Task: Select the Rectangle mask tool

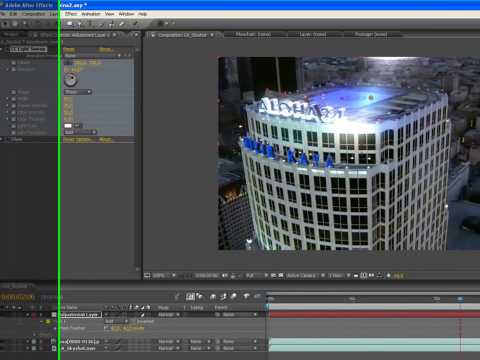Action: (x=70, y=24)
